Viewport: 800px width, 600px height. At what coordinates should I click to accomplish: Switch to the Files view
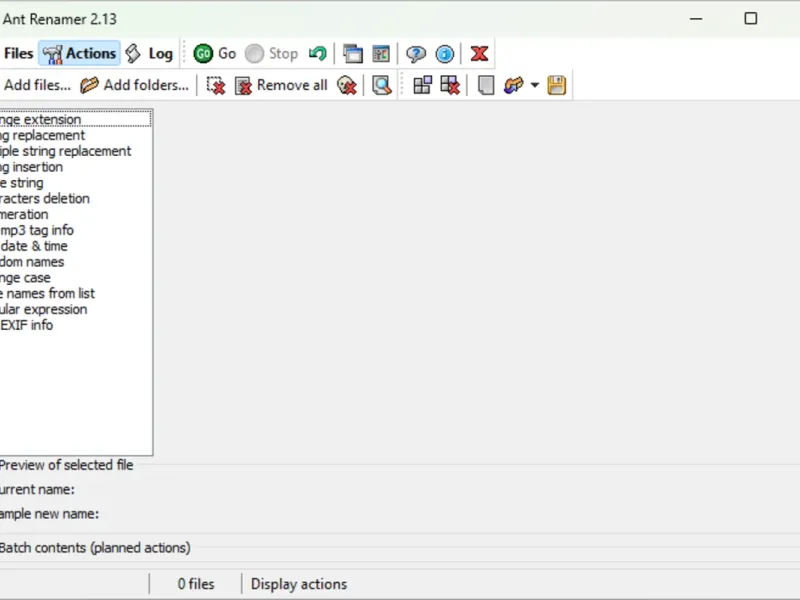[x=17, y=53]
